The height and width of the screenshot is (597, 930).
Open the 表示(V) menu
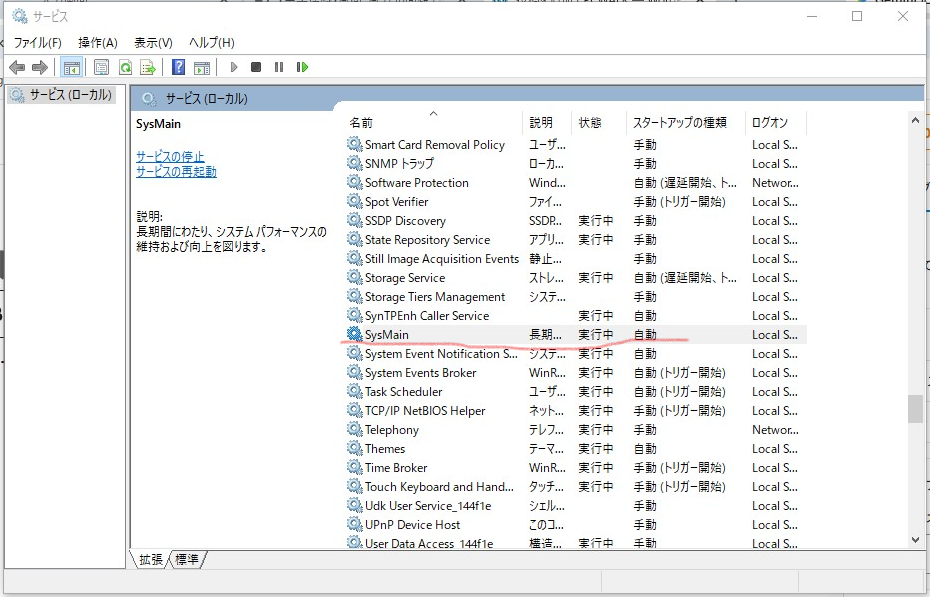tap(153, 43)
